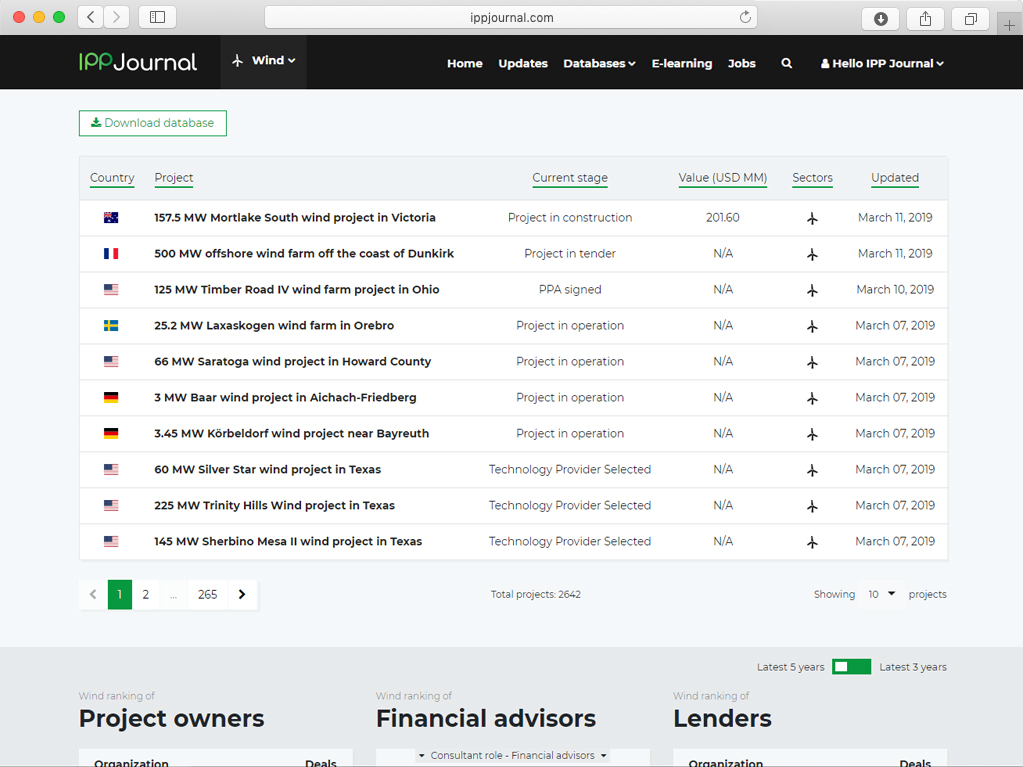Image resolution: width=1023 pixels, height=767 pixels.
Task: Open the projects-per-page dropdown showing 10
Action: click(881, 594)
